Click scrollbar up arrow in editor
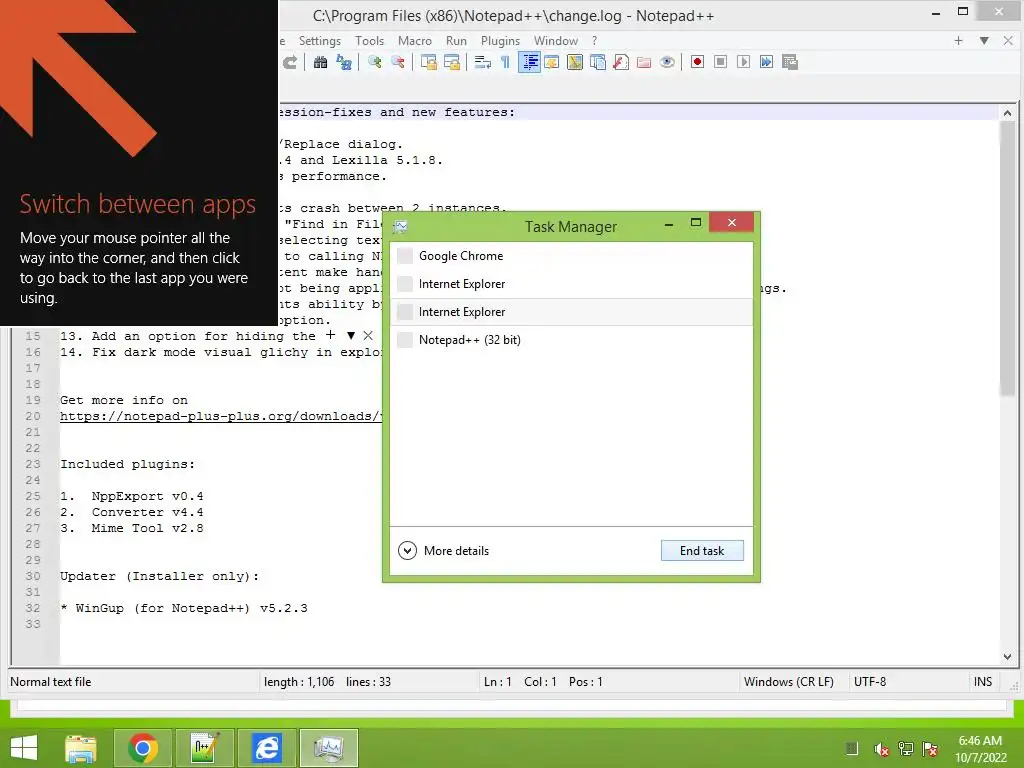Screen dimensions: 1024x768 [1007, 113]
